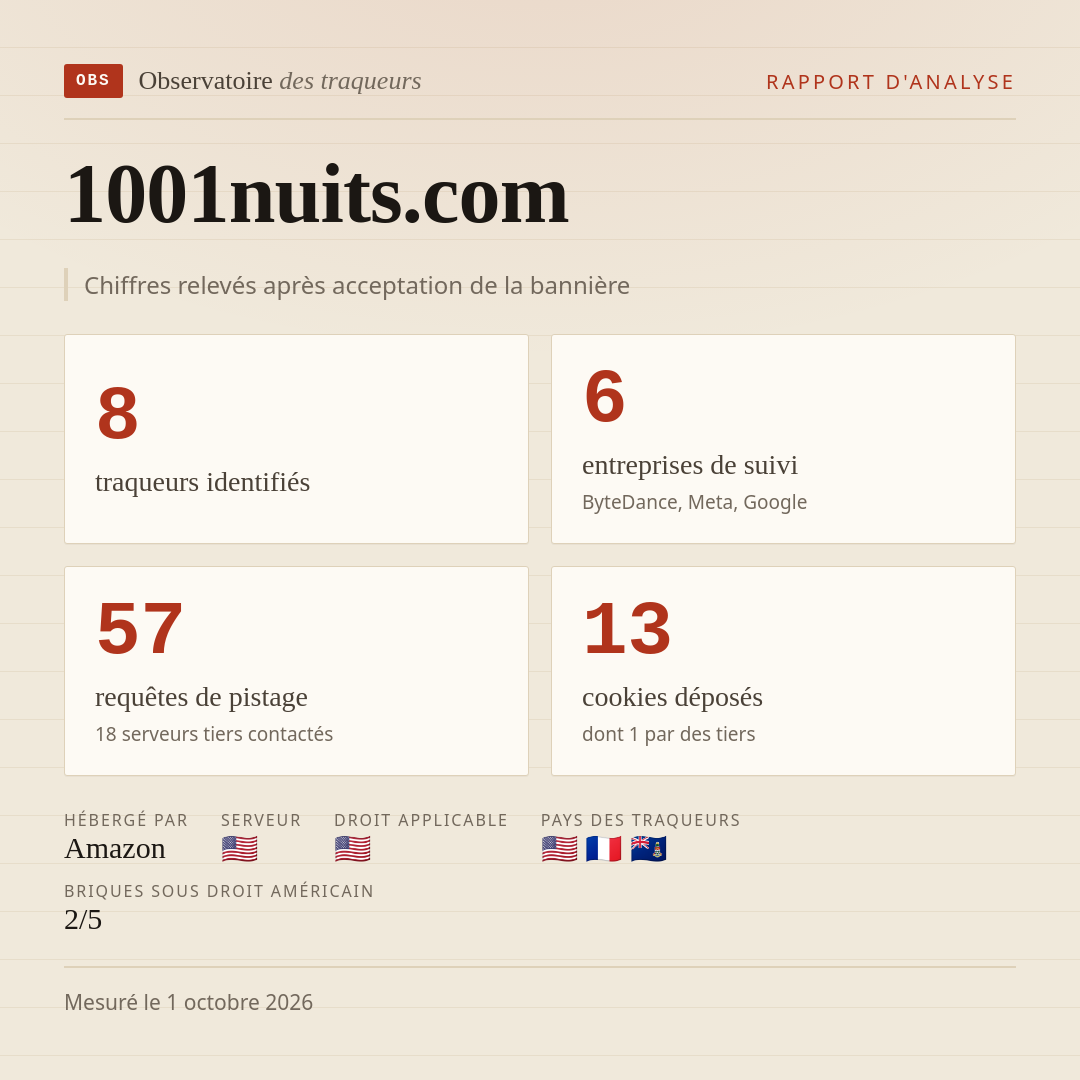Click the number 57 in the requêtes card
Screen dimensions: 1080x1080
[x=140, y=628]
